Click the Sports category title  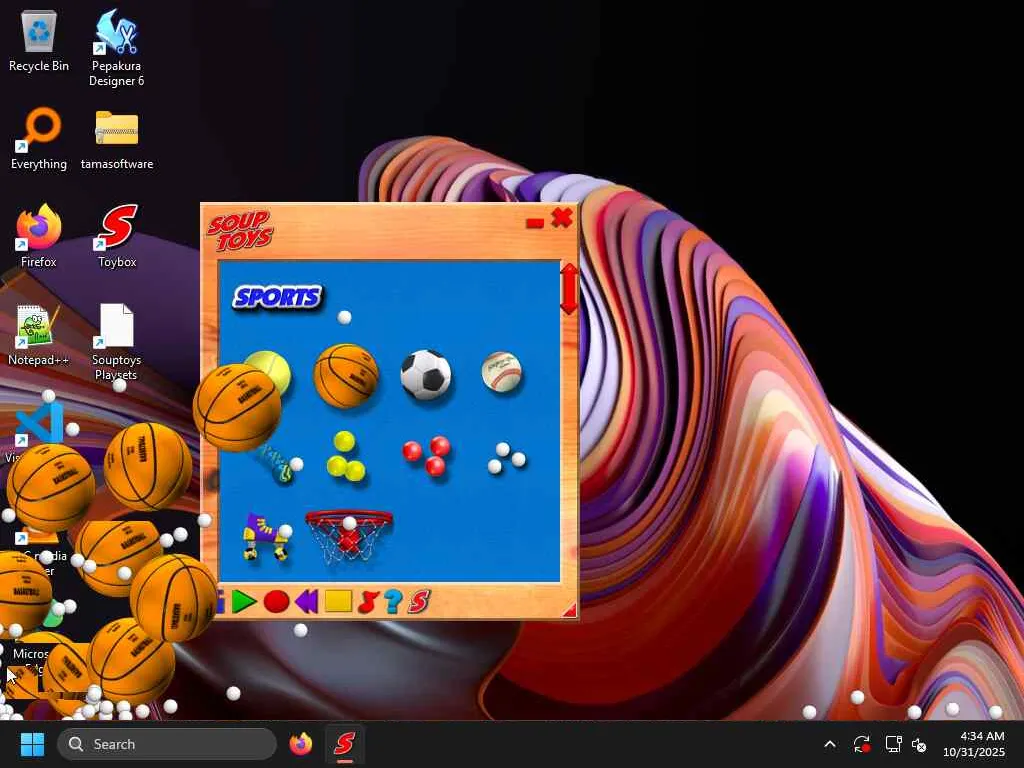click(278, 297)
